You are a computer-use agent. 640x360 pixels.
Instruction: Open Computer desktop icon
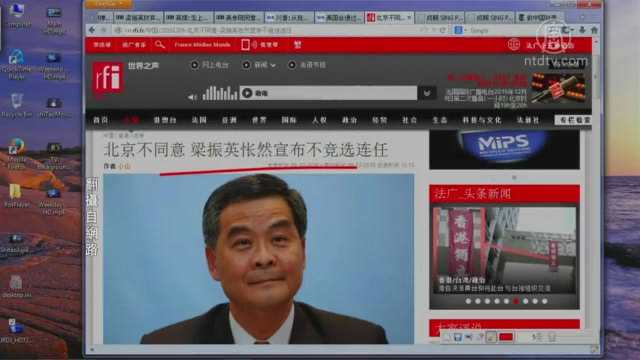pos(17,15)
